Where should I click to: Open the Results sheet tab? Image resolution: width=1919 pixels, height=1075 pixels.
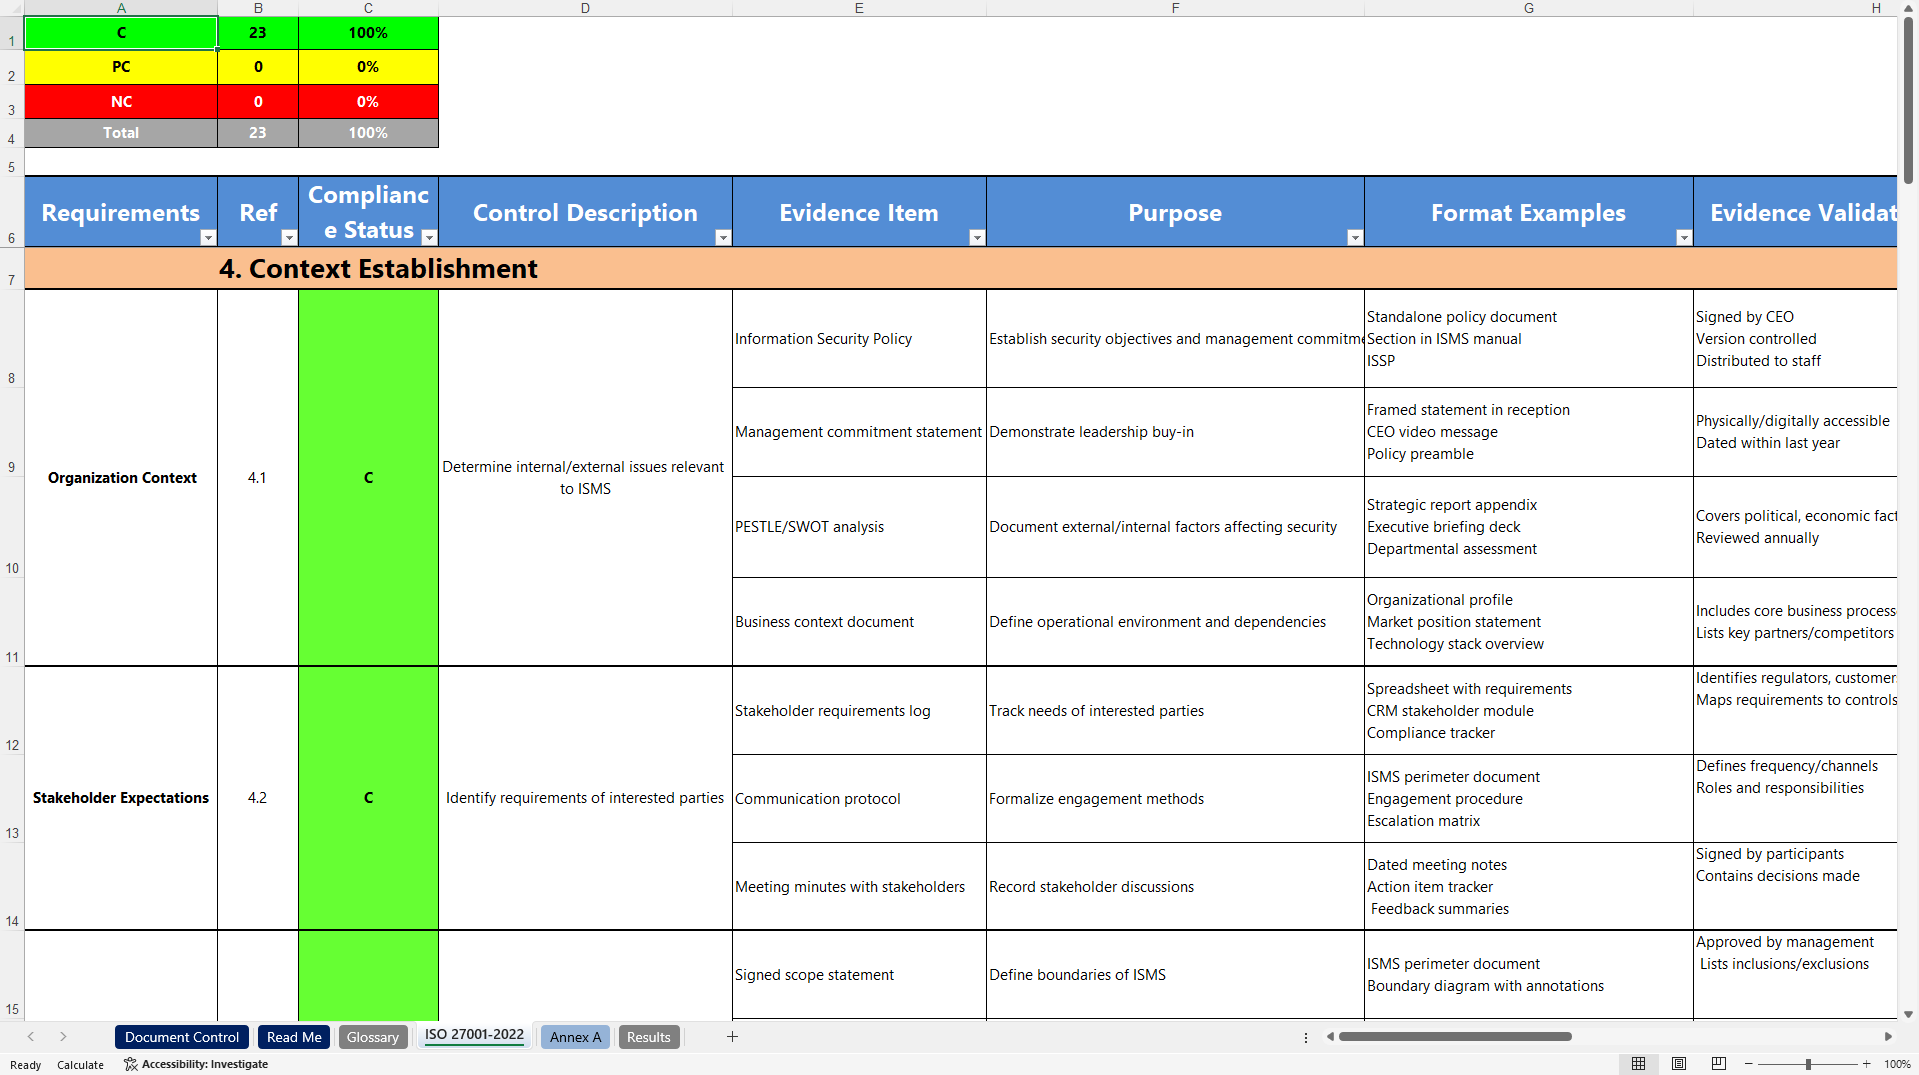pyautogui.click(x=649, y=1037)
